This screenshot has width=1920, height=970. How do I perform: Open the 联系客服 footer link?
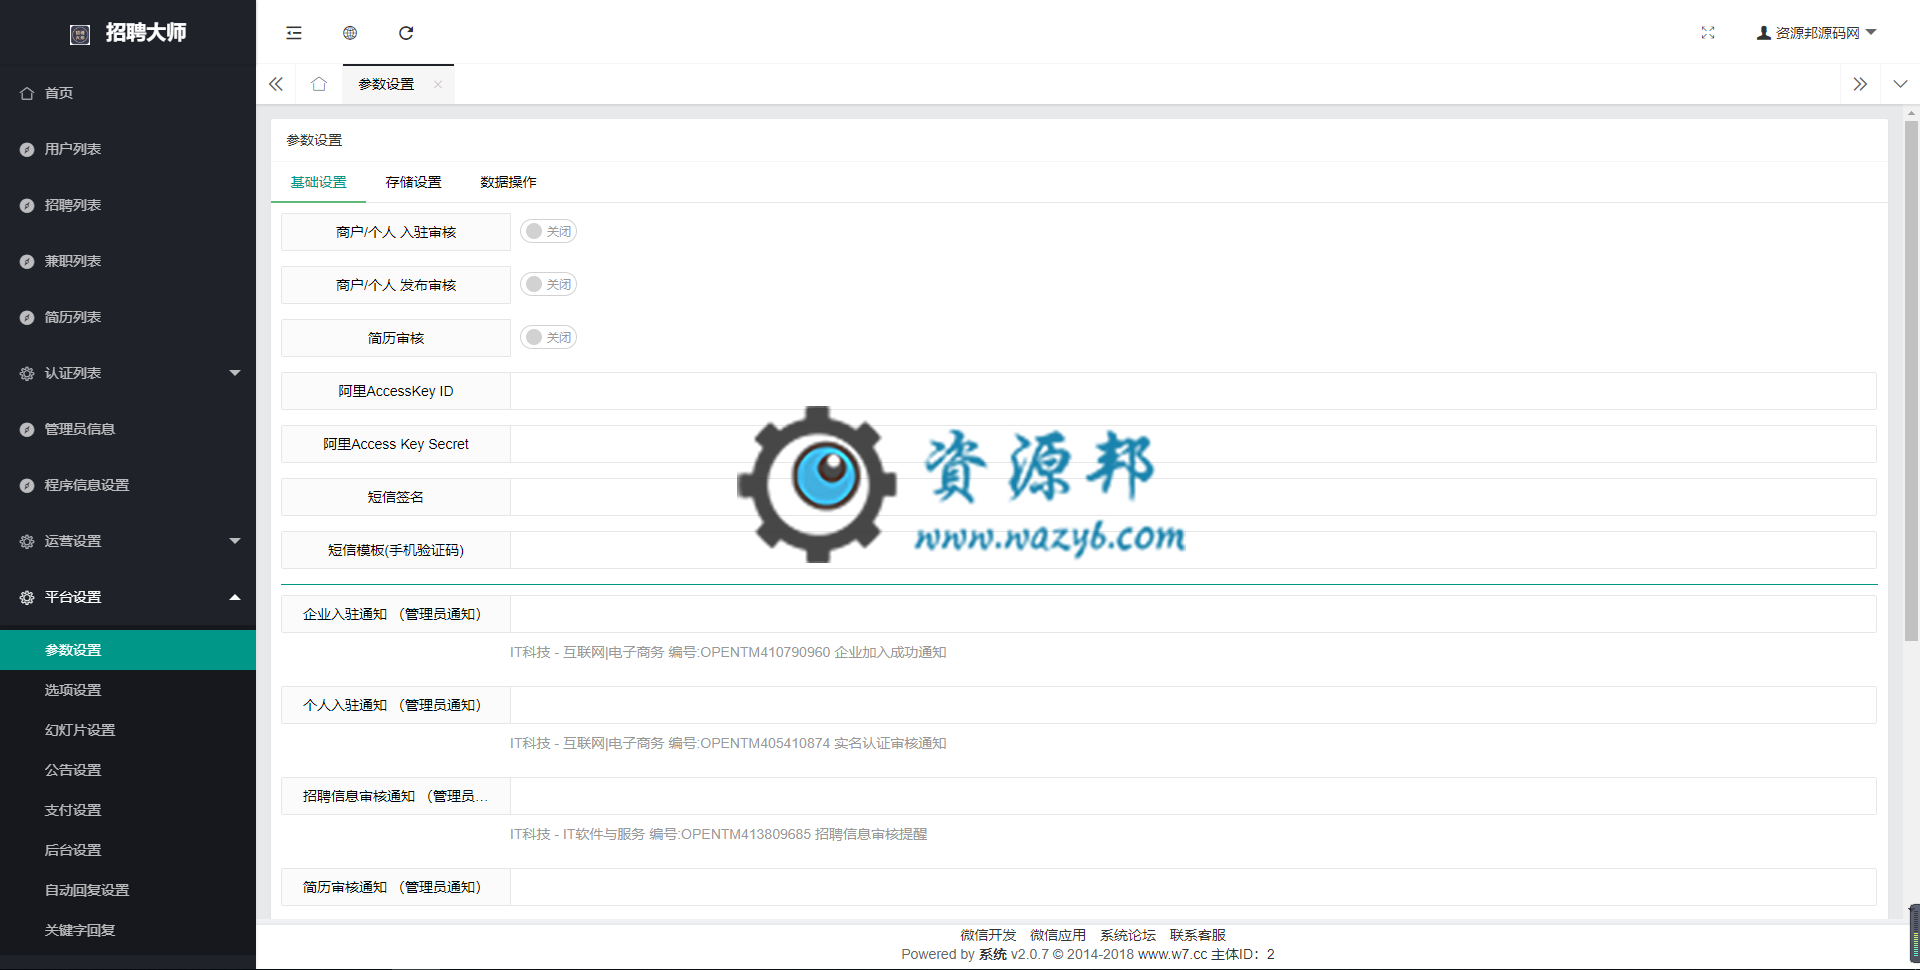pyautogui.click(x=1198, y=935)
